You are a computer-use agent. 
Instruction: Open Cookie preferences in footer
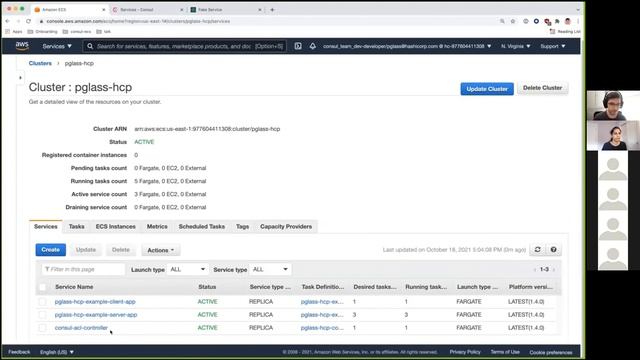(x=551, y=352)
